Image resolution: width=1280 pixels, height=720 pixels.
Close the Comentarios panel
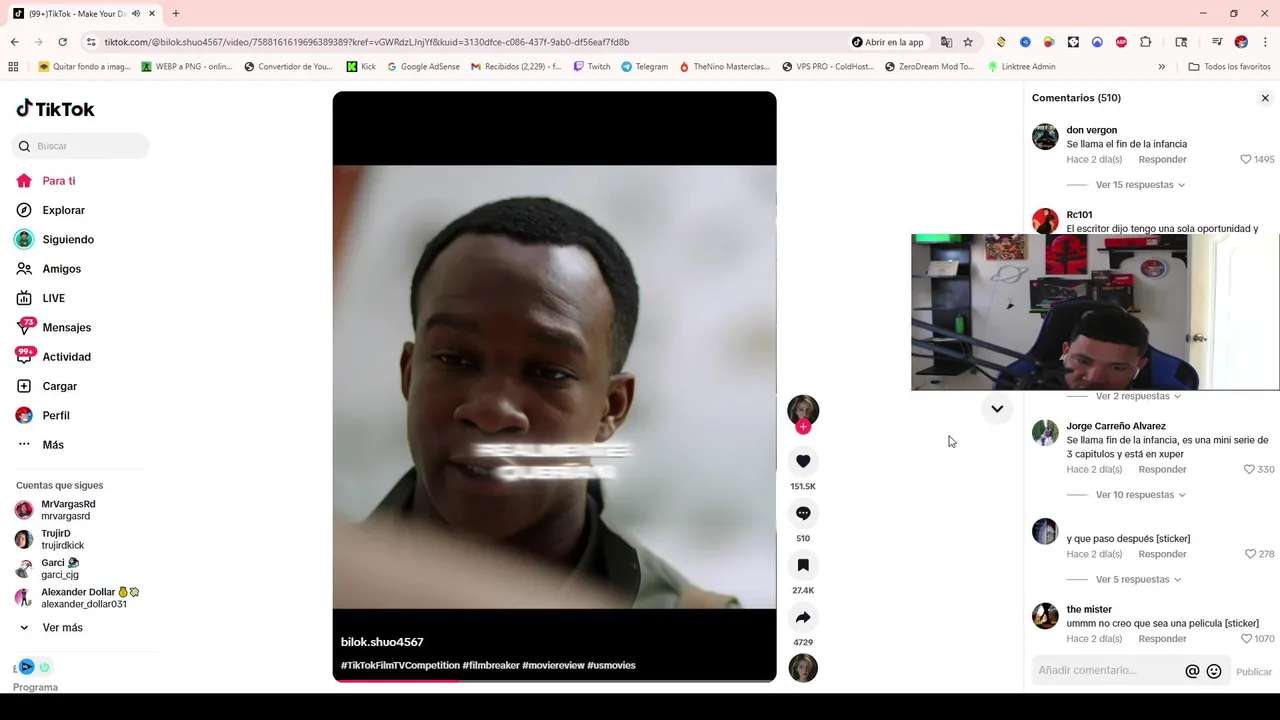click(x=1265, y=98)
